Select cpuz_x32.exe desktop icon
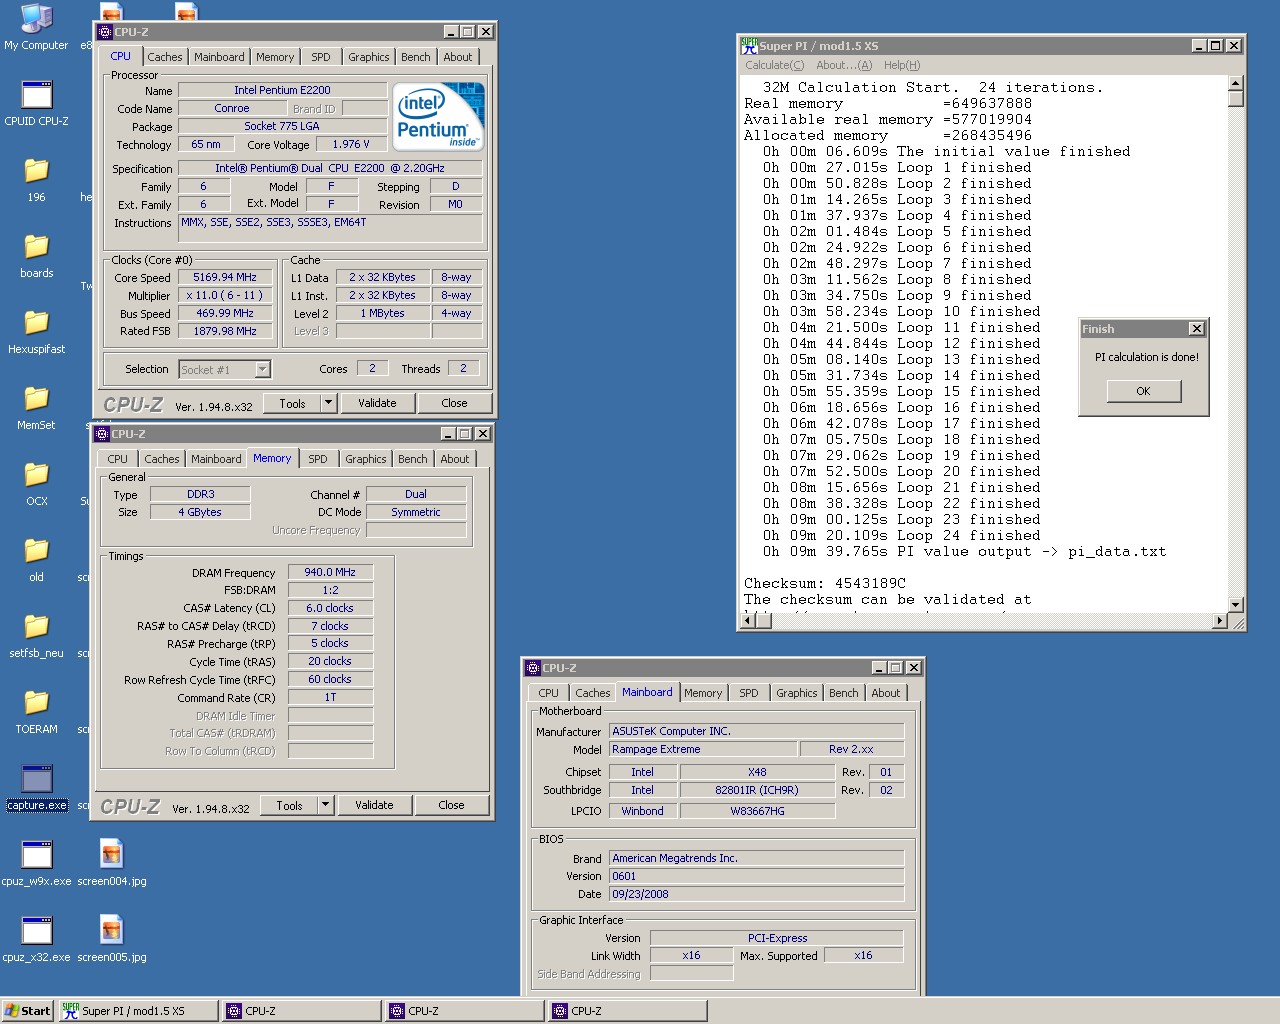 [36, 940]
